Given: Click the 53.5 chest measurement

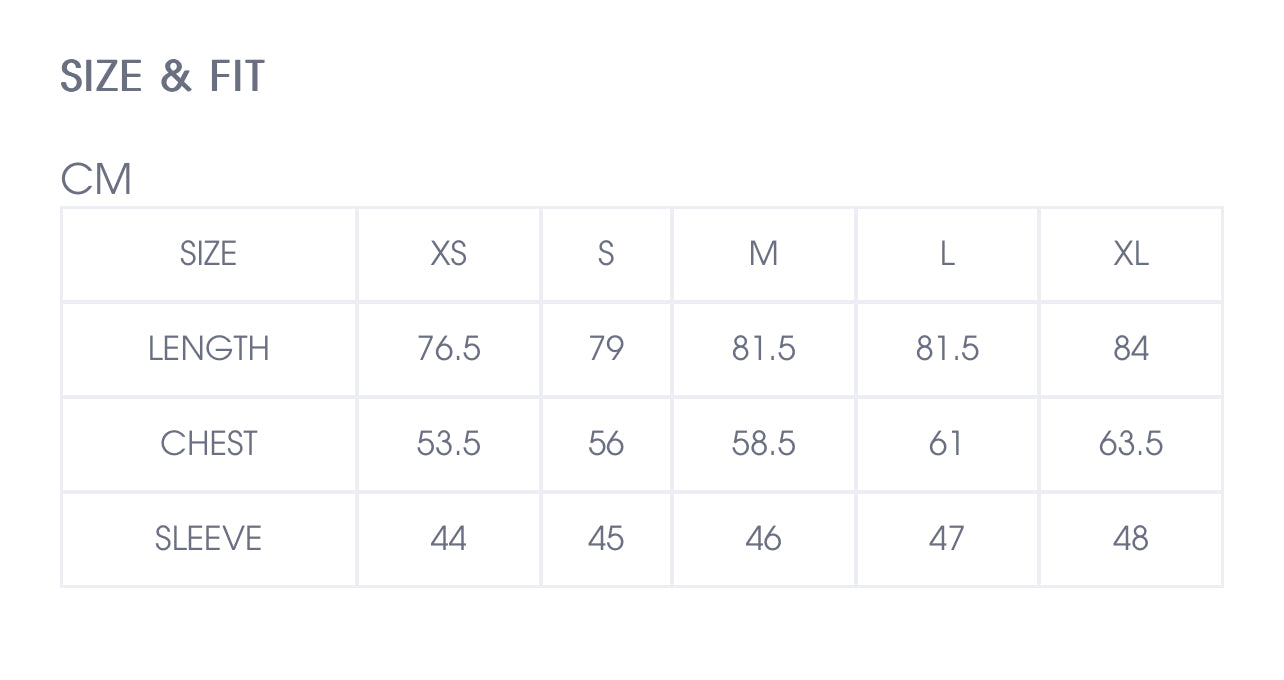Looking at the screenshot, I should pos(448,444).
